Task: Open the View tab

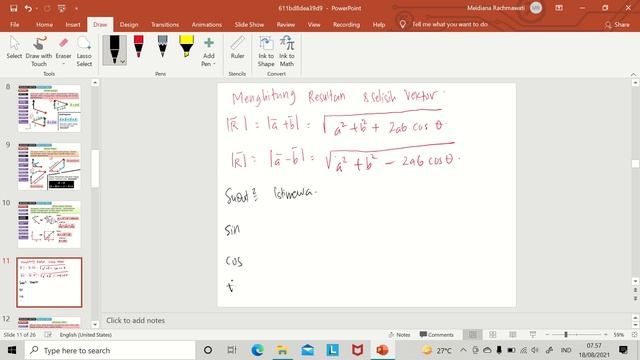Action: click(x=314, y=24)
